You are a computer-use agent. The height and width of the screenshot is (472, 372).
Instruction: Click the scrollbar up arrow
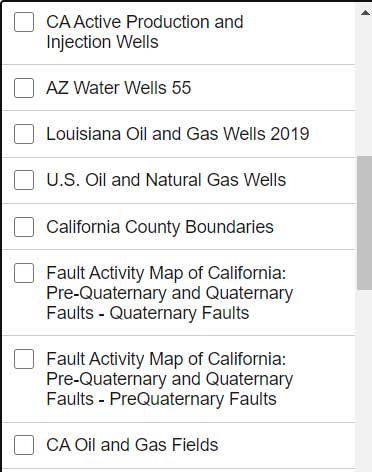[365, 13]
